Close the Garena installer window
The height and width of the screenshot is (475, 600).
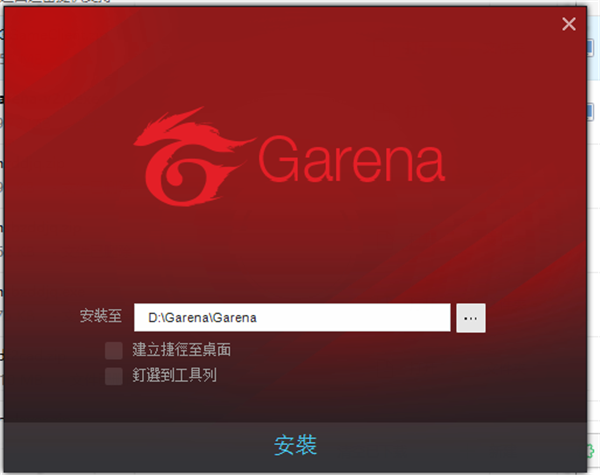[569, 24]
